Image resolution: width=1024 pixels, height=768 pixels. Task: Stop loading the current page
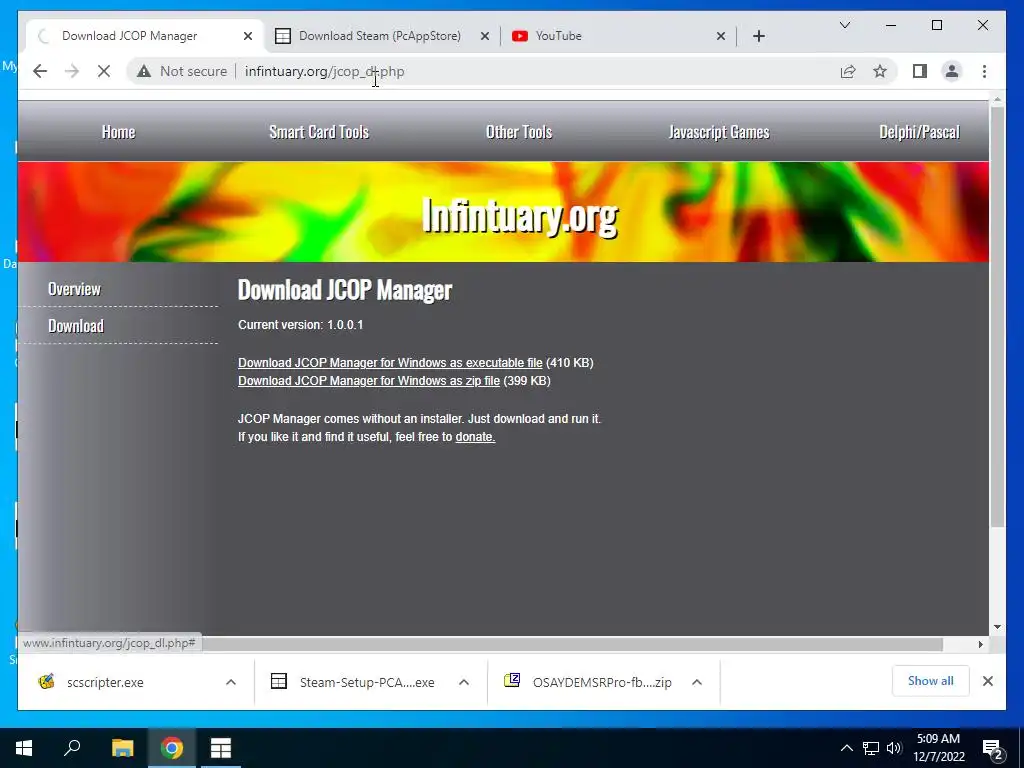pos(104,71)
